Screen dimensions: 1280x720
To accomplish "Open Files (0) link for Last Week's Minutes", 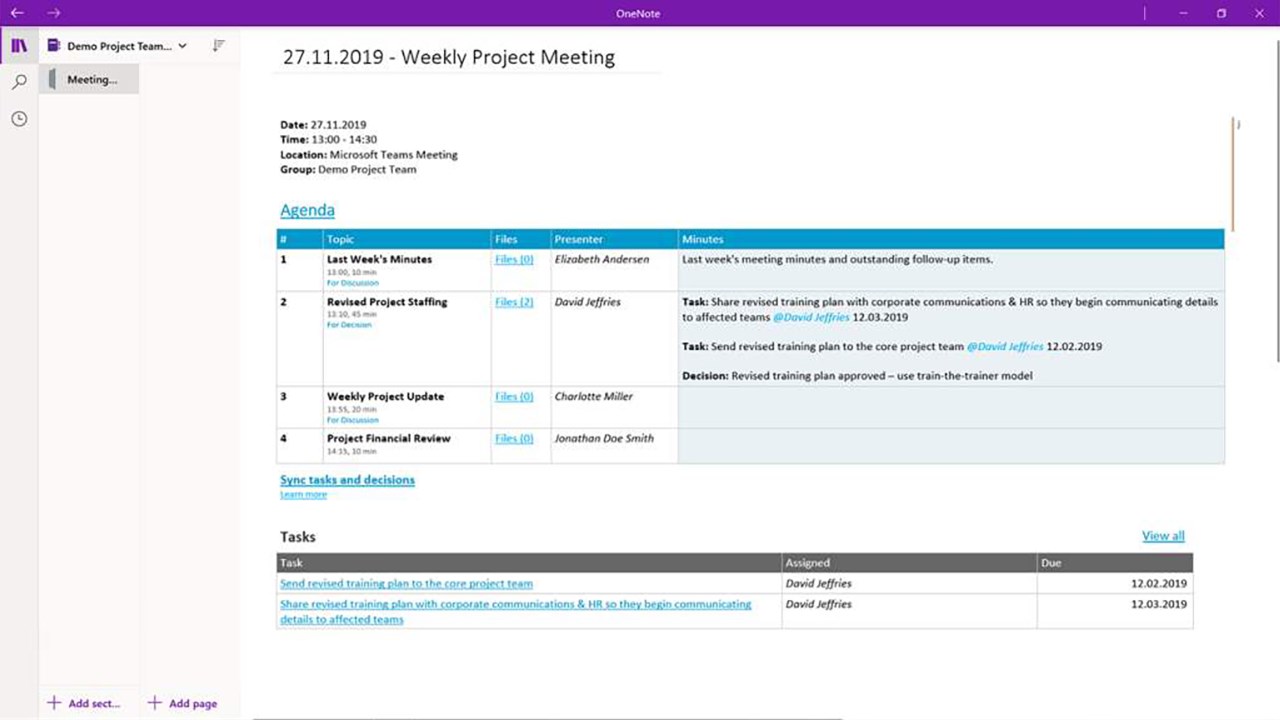I will (x=514, y=259).
